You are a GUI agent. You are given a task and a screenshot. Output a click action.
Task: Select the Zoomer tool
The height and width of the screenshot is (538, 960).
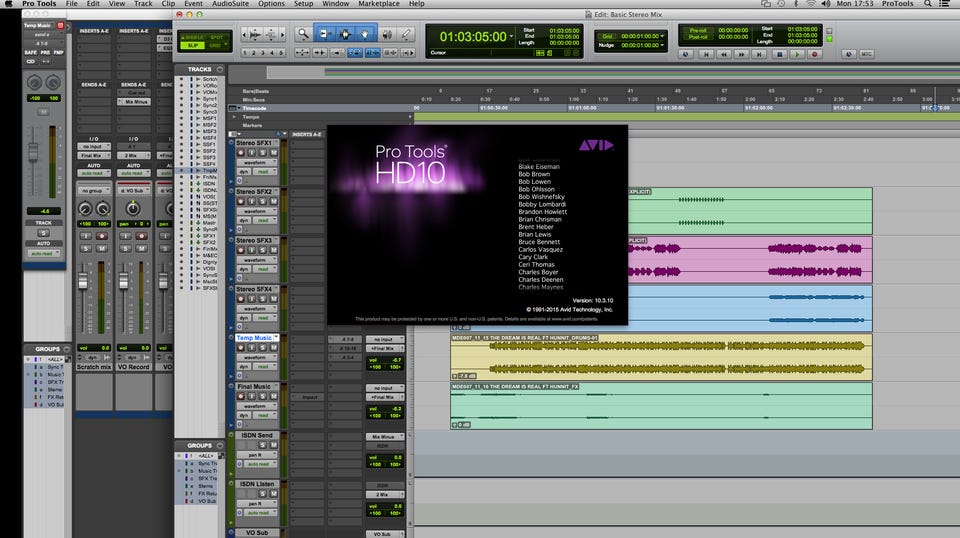point(303,34)
